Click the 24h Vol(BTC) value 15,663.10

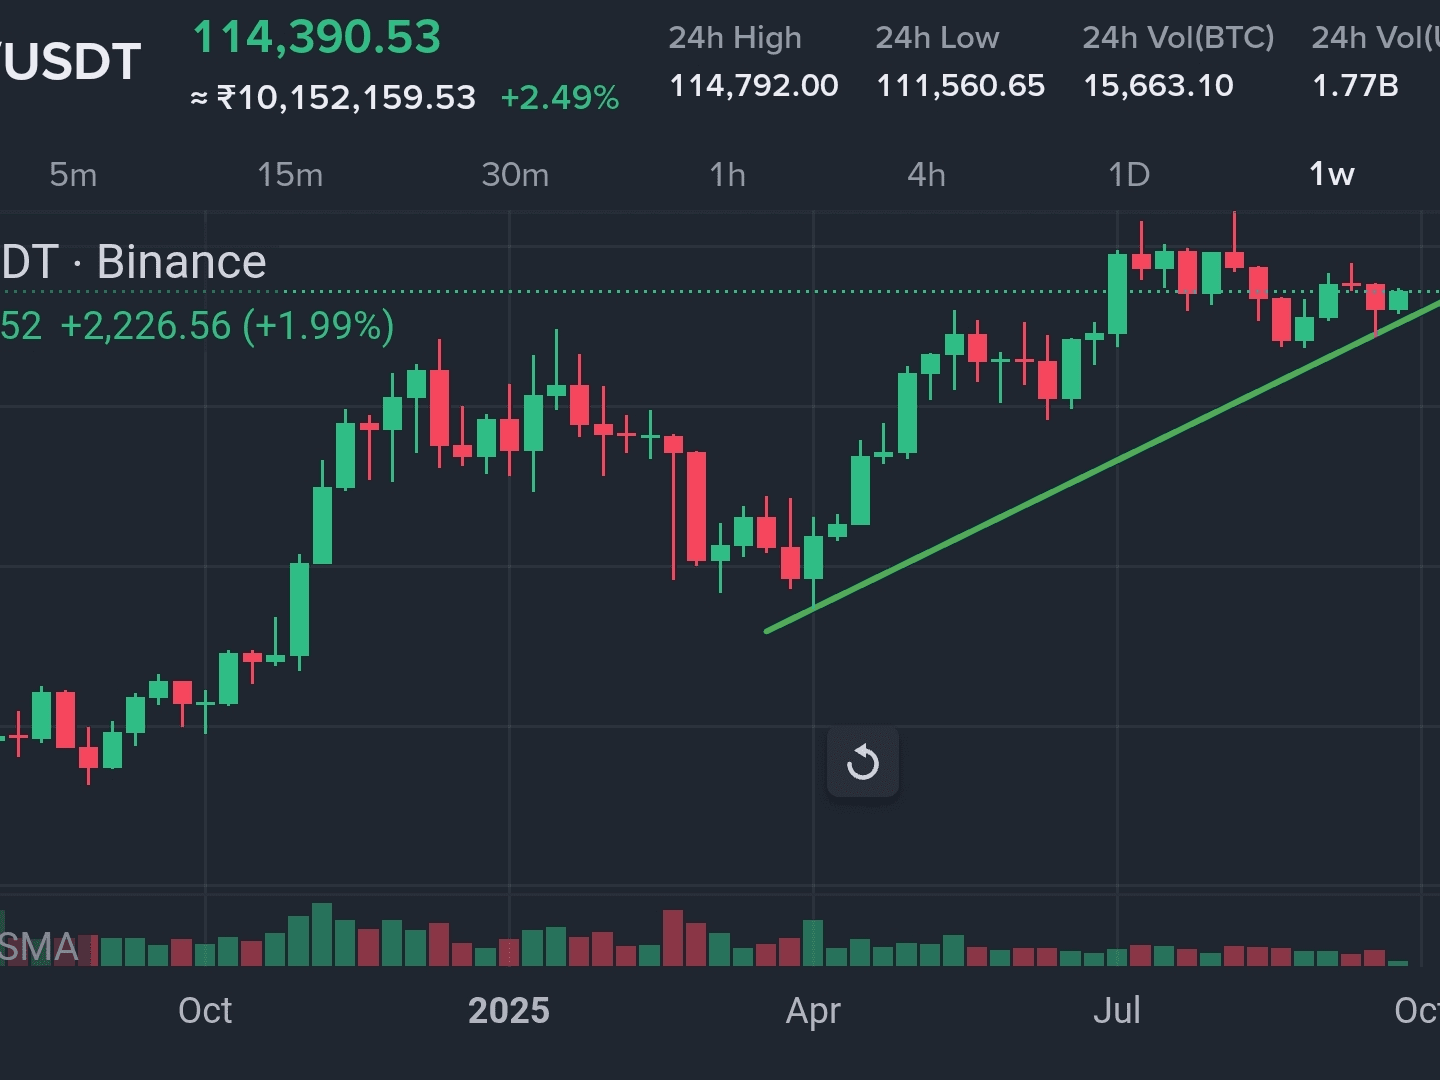[x=1158, y=86]
